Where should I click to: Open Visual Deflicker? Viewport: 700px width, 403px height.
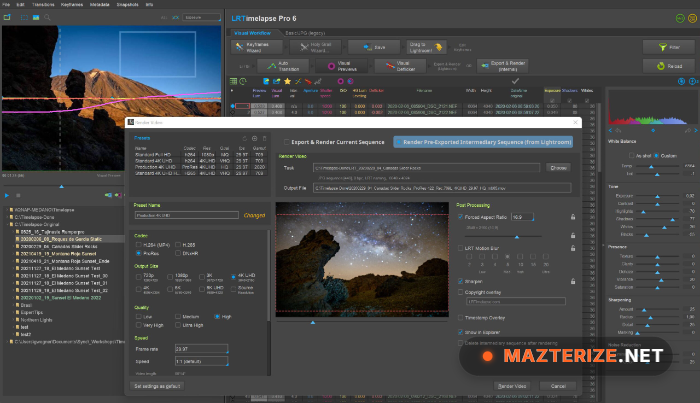point(400,66)
